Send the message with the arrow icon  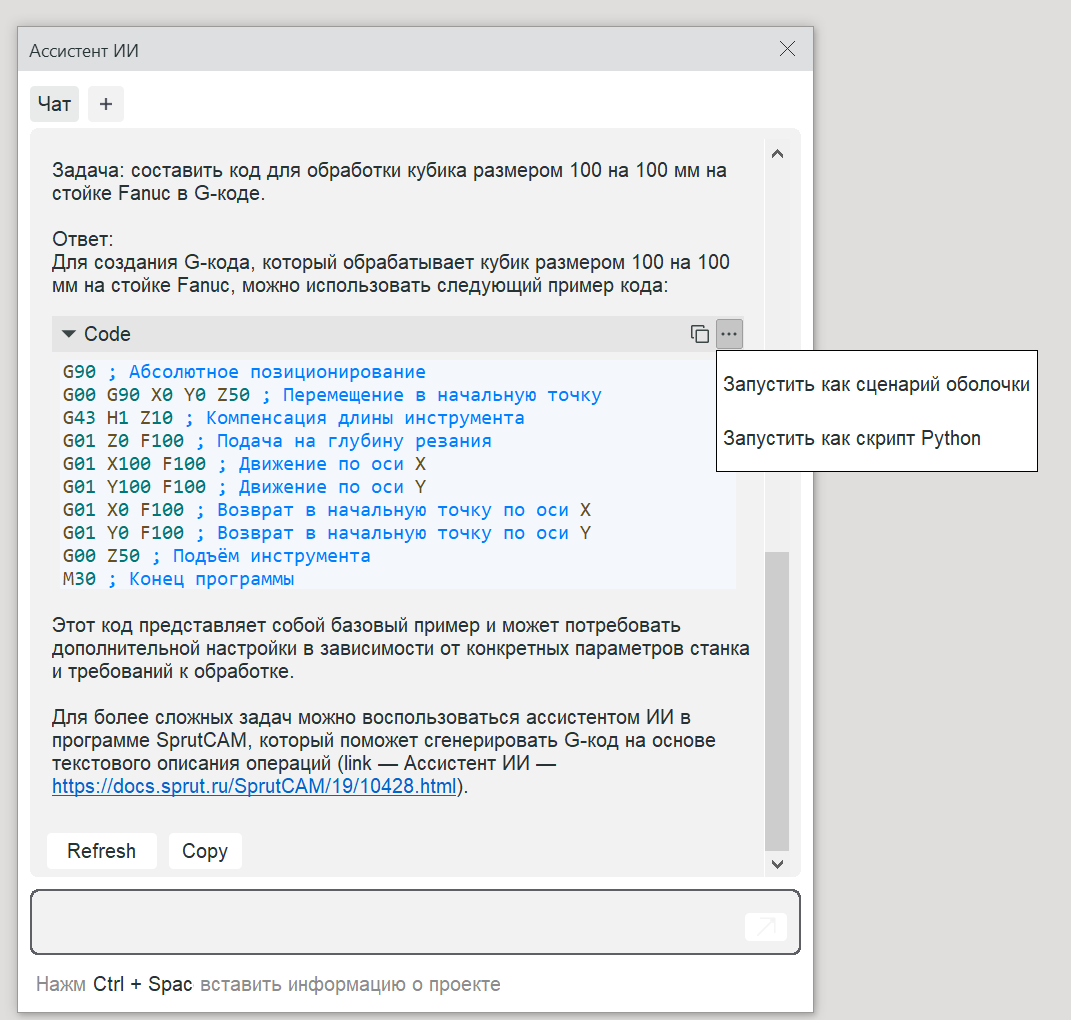coord(765,927)
